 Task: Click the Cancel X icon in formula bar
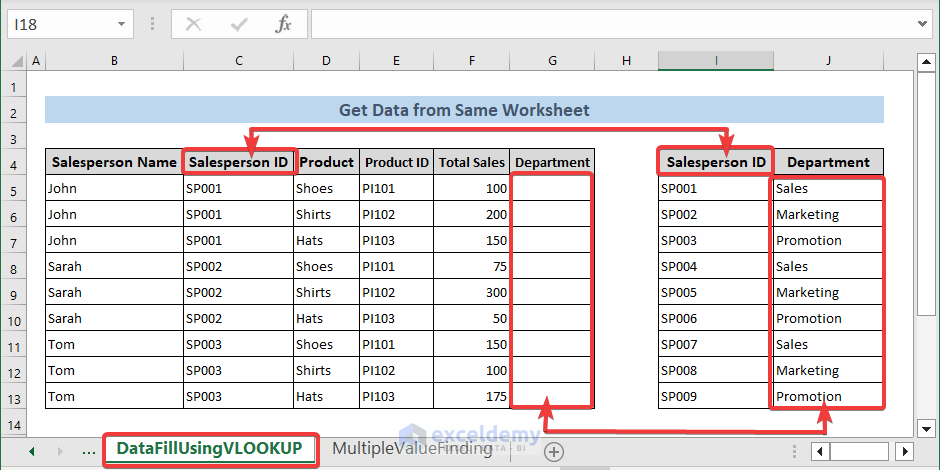[194, 25]
